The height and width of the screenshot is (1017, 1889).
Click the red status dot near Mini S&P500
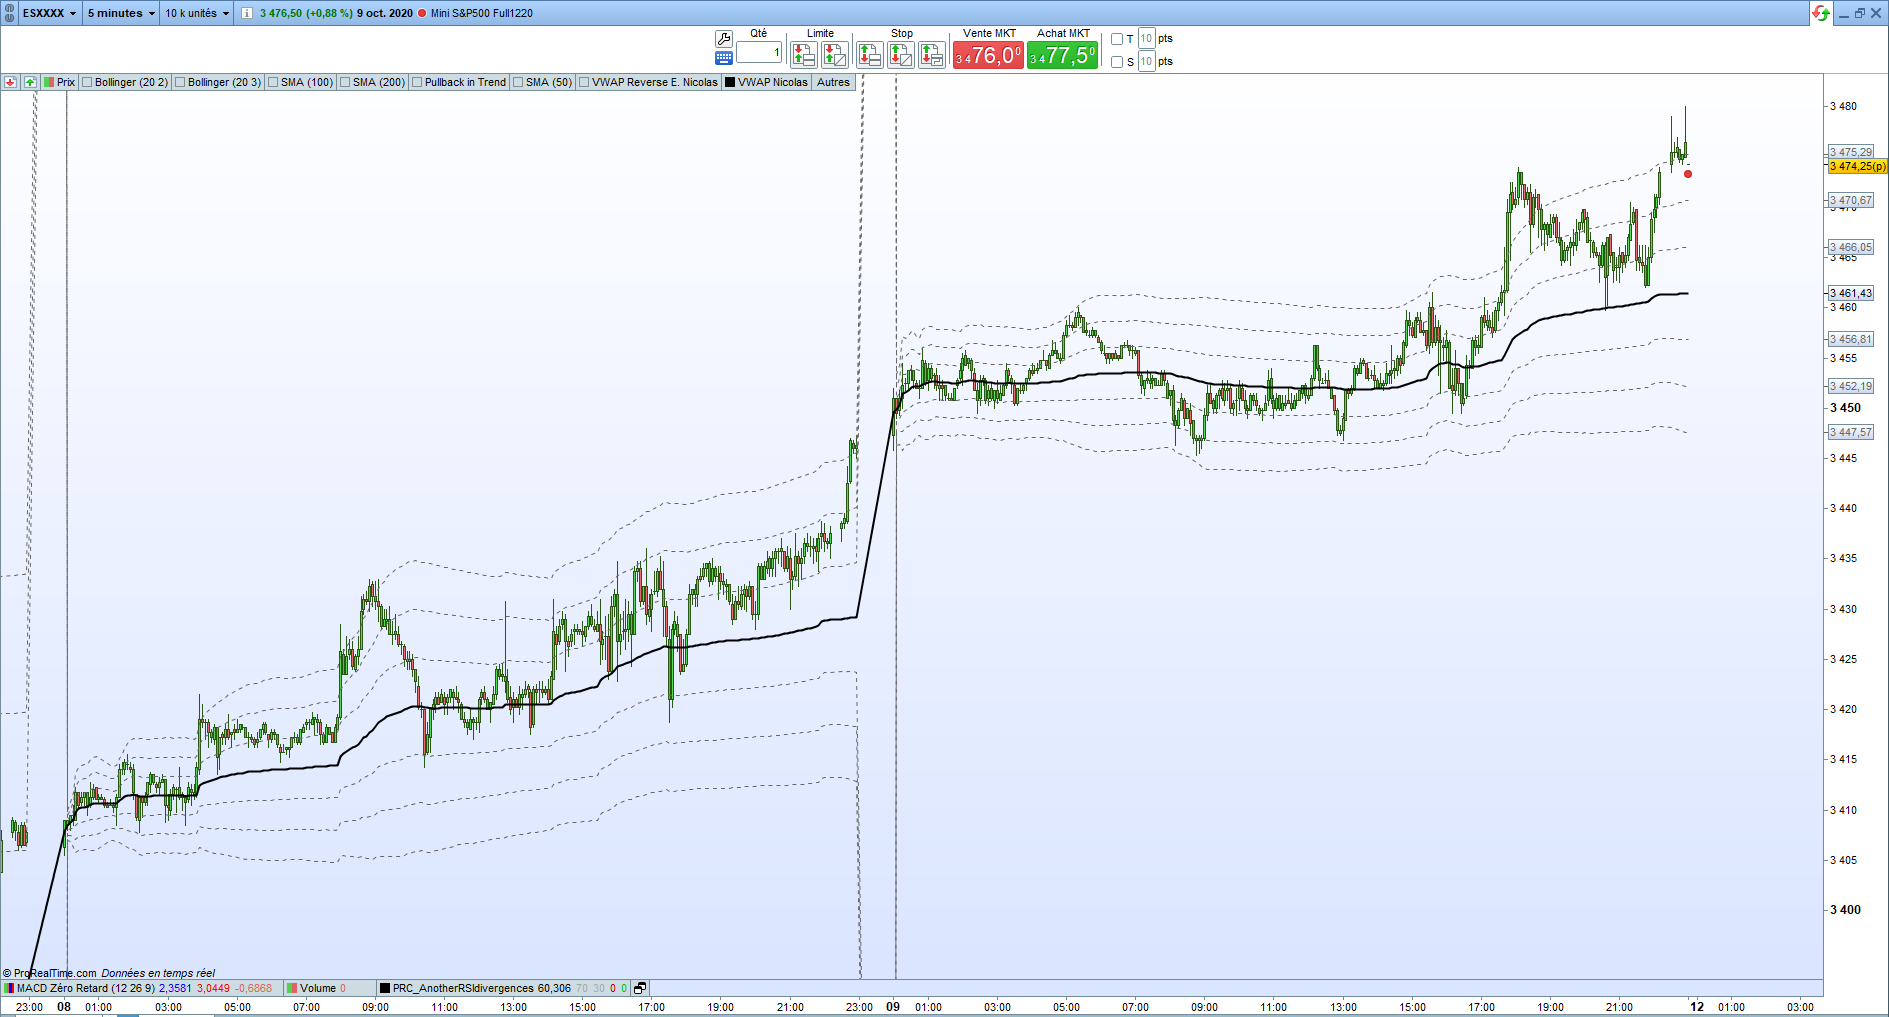(422, 13)
